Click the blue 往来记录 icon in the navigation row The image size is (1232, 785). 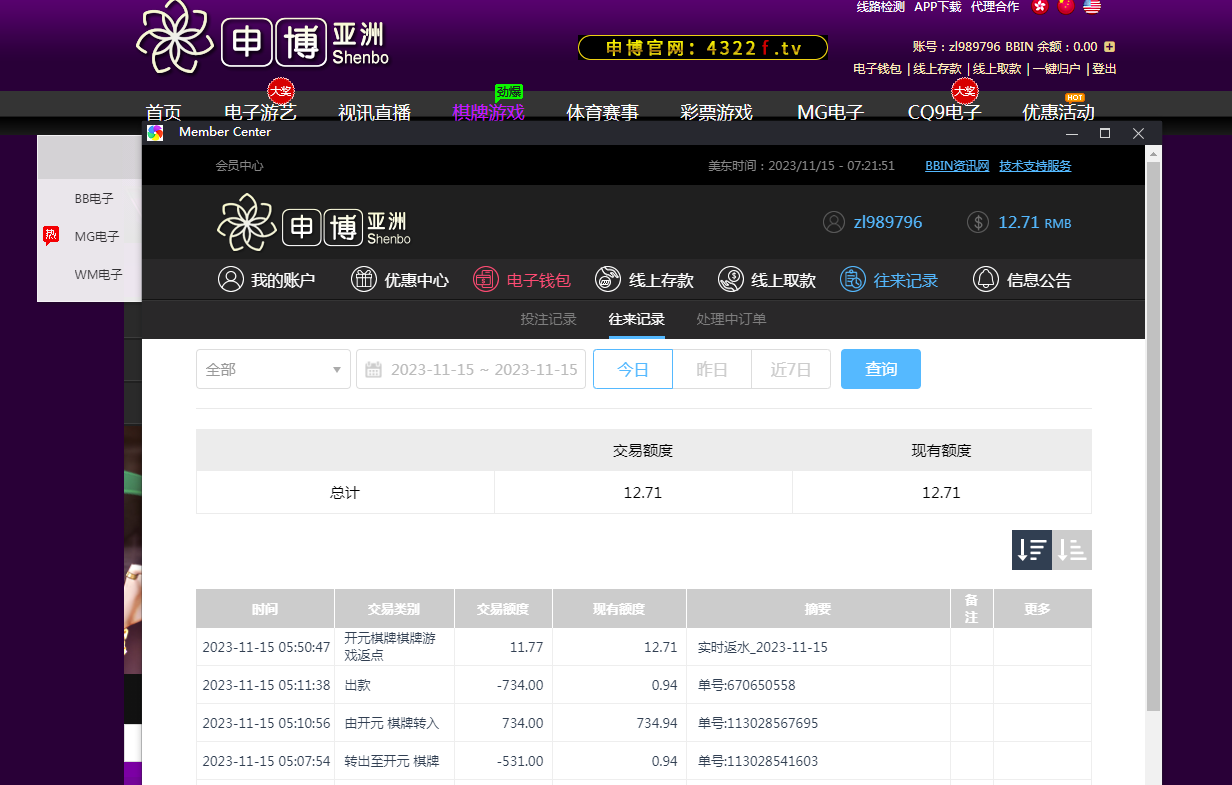pos(853,280)
